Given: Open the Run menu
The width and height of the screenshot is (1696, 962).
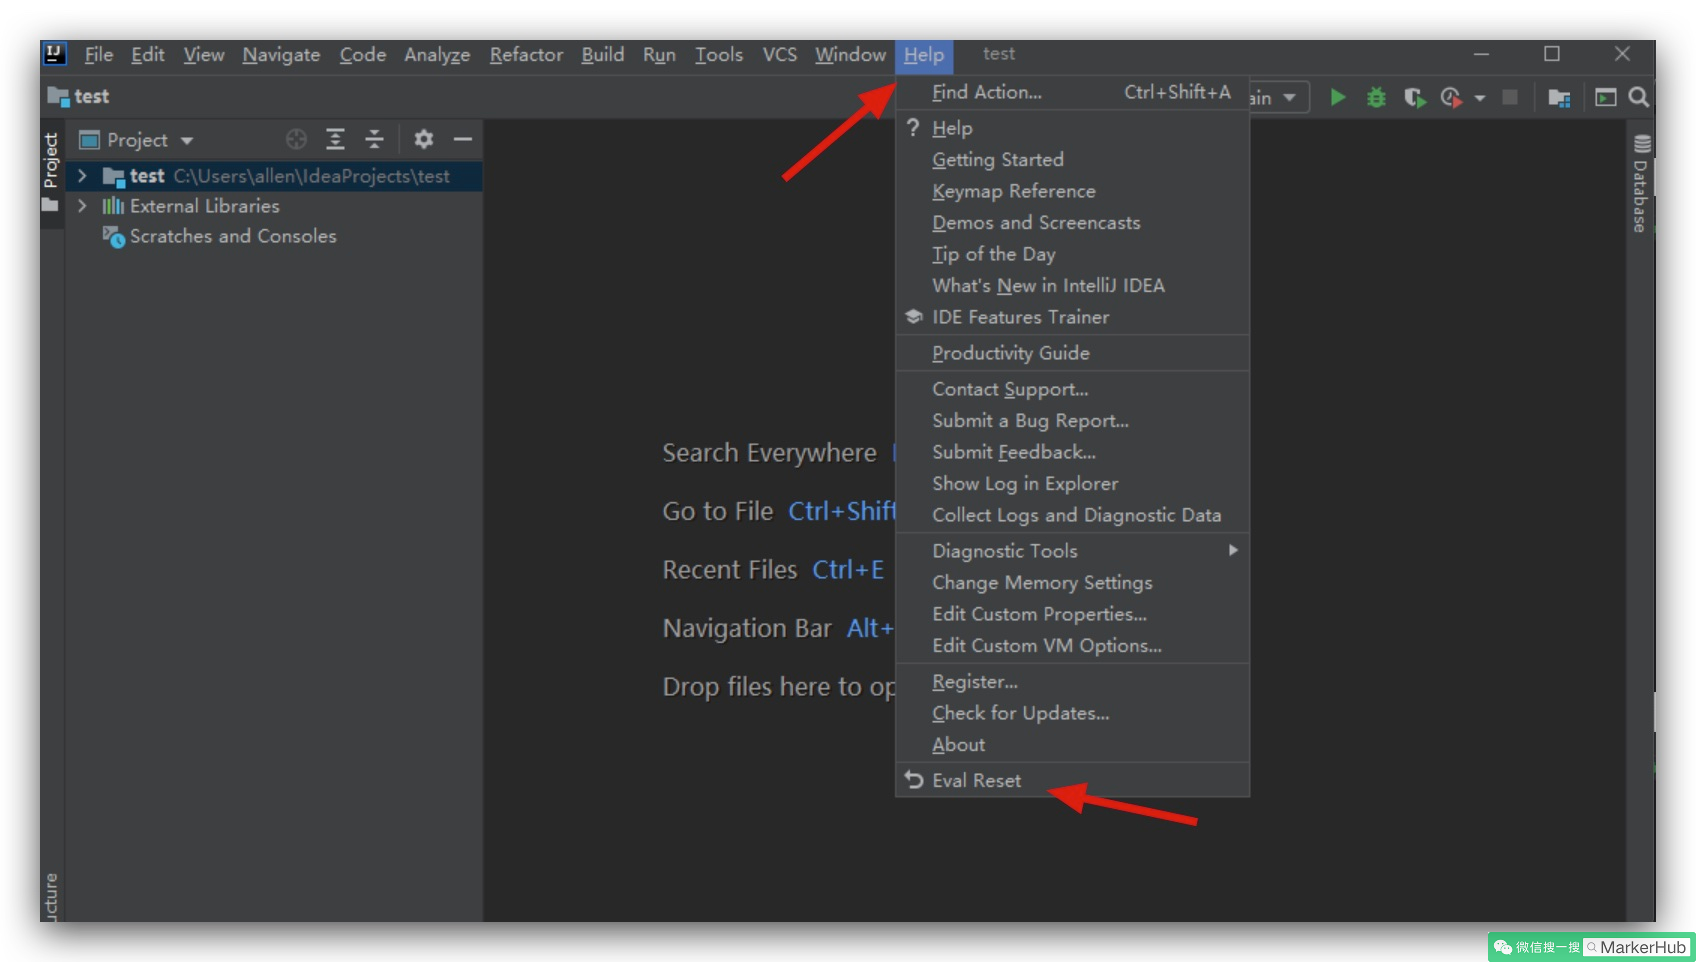Looking at the screenshot, I should point(659,55).
